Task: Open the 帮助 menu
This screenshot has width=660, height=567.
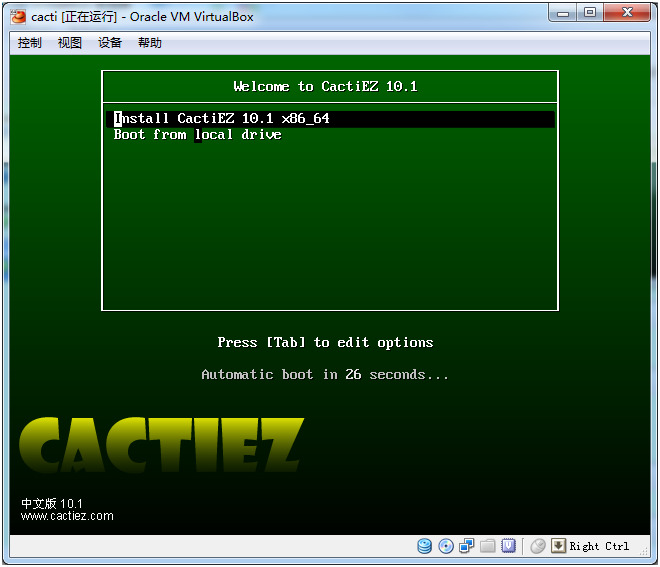Action: pos(150,43)
